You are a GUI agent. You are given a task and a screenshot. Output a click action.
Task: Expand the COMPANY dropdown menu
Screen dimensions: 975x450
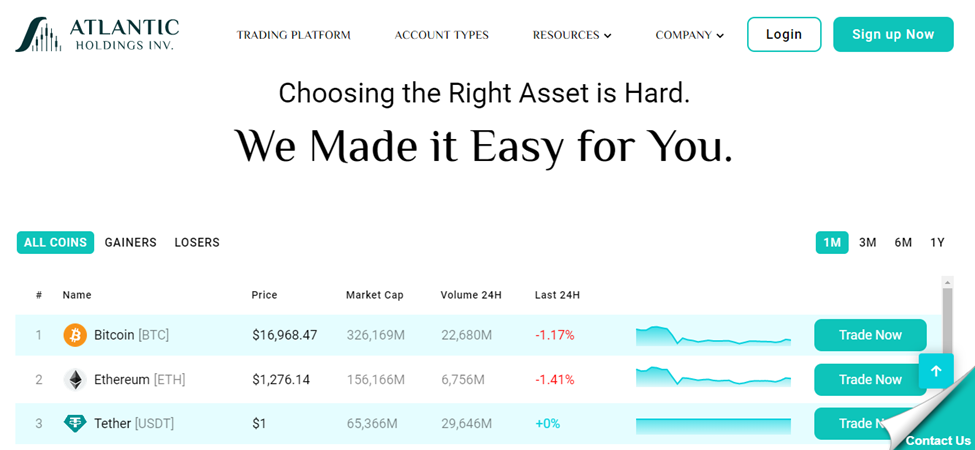690,35
